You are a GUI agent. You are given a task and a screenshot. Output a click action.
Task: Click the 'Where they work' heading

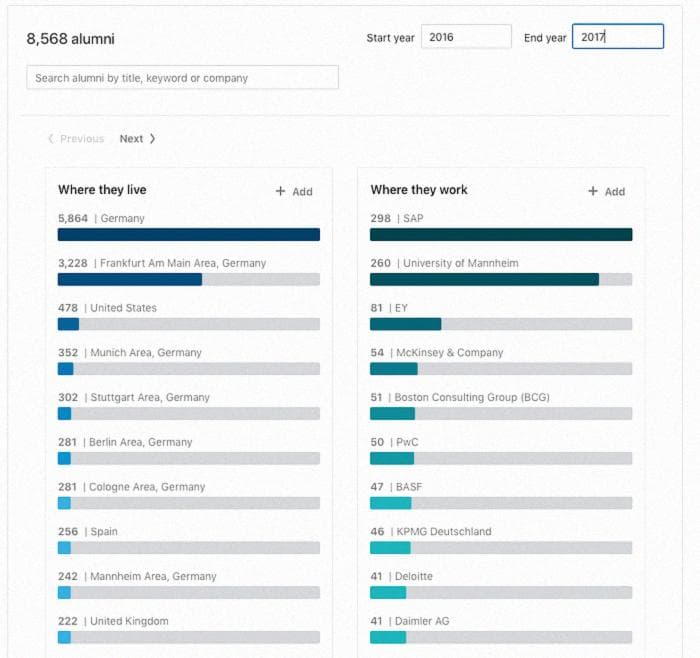(419, 190)
